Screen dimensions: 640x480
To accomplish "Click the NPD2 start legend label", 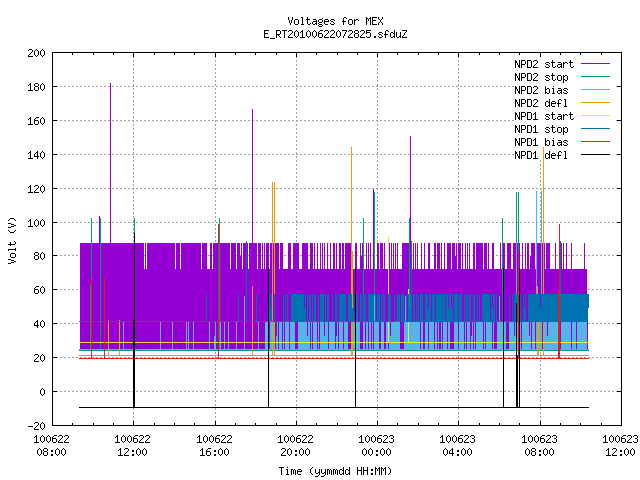I will (544, 64).
